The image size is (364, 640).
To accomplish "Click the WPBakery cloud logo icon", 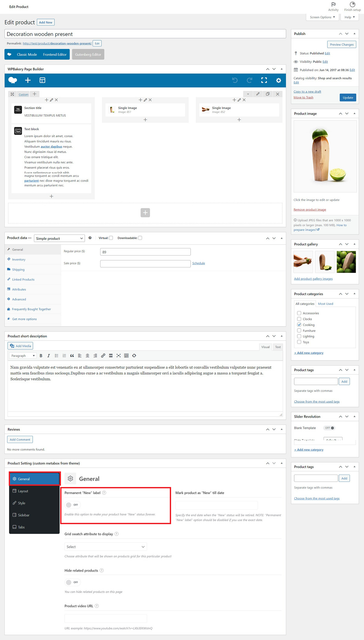I will (x=13, y=80).
